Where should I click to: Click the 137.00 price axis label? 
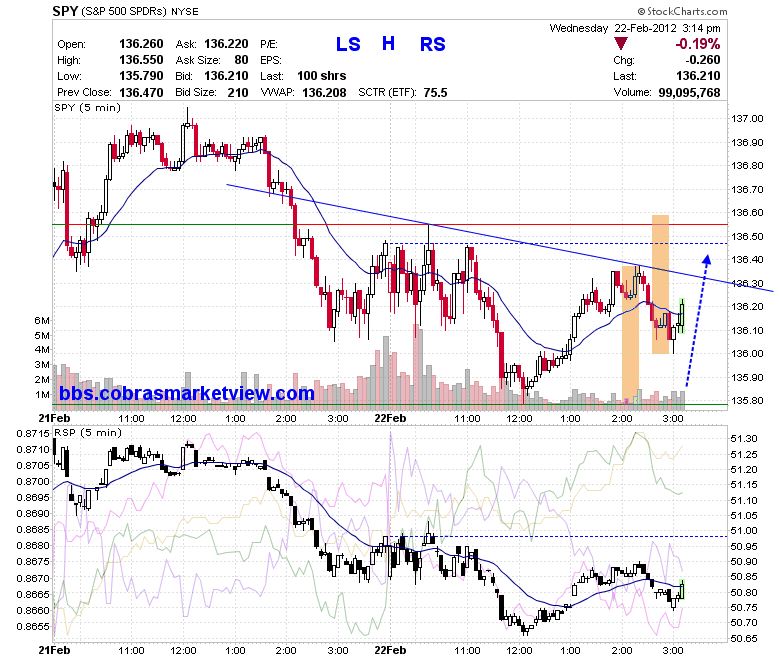747,118
